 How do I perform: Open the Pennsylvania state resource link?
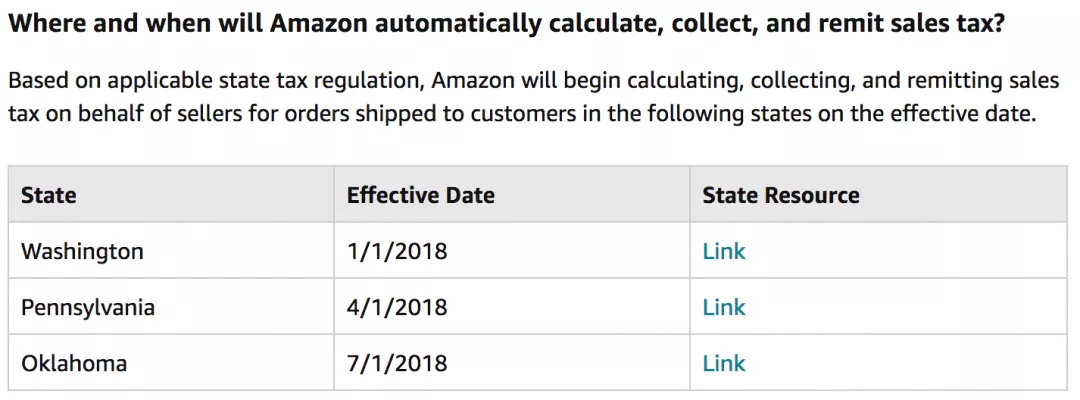[x=724, y=307]
